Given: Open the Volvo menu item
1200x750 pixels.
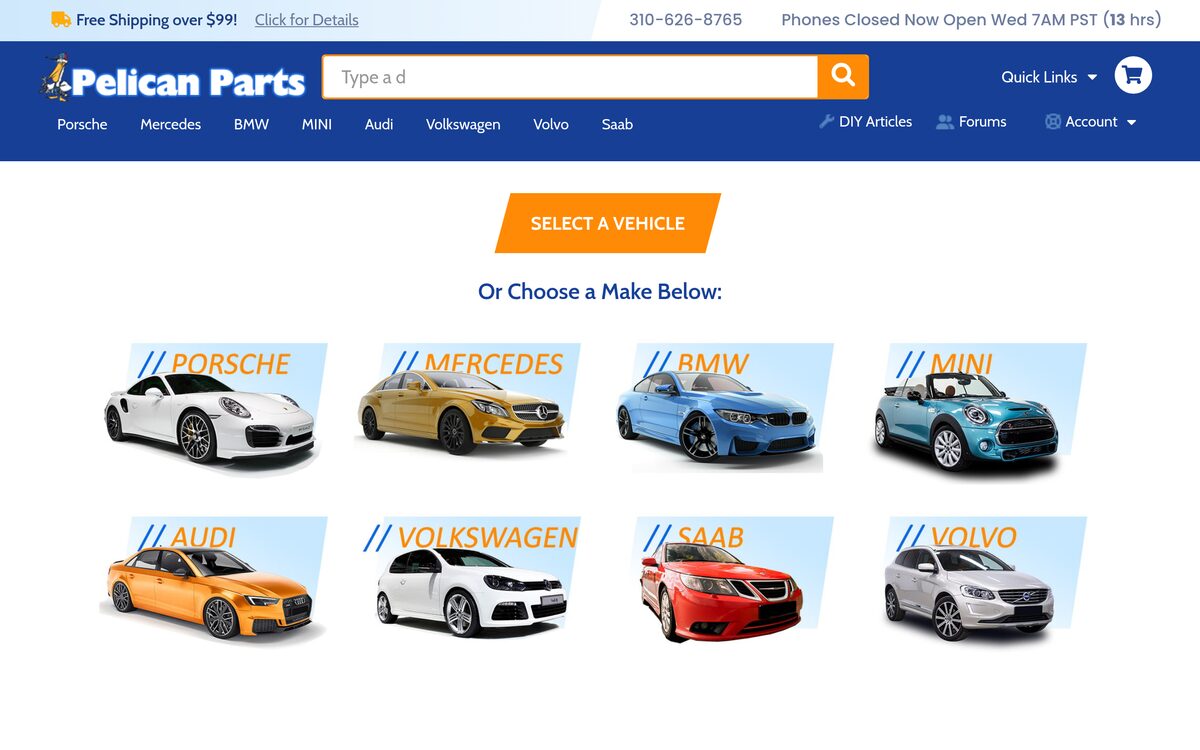Looking at the screenshot, I should 551,124.
